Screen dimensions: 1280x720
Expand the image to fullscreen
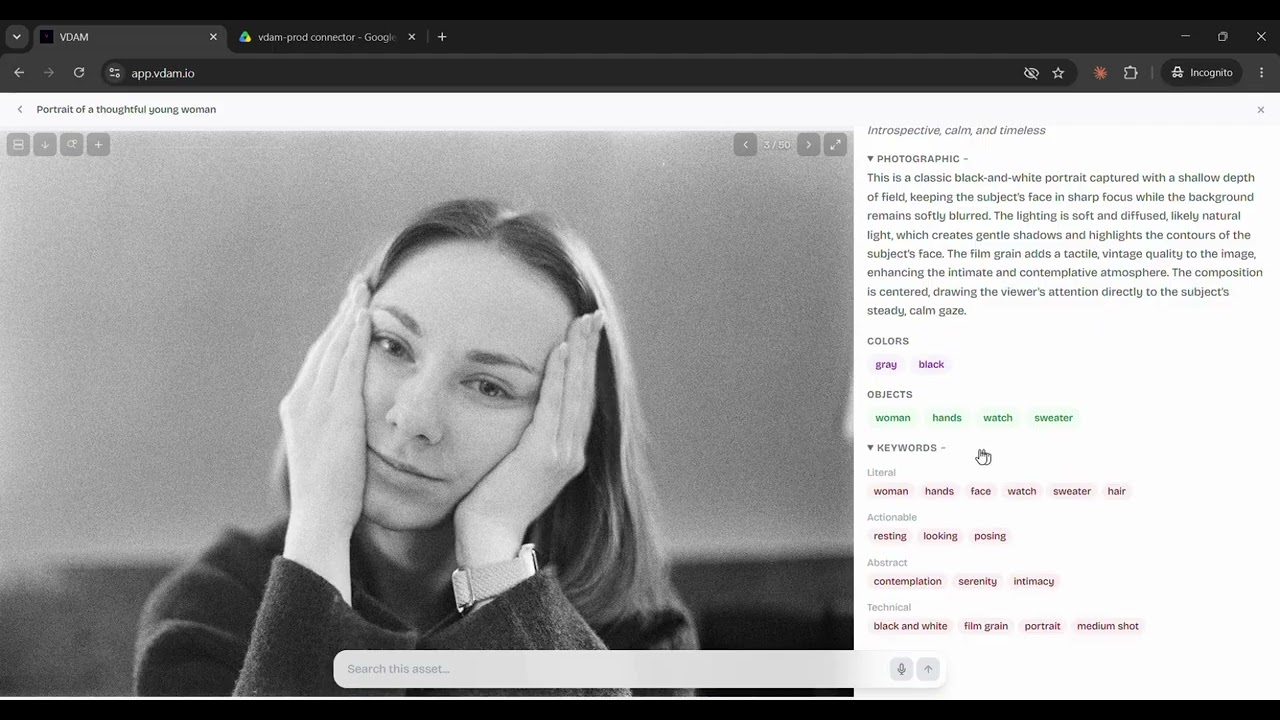click(836, 145)
